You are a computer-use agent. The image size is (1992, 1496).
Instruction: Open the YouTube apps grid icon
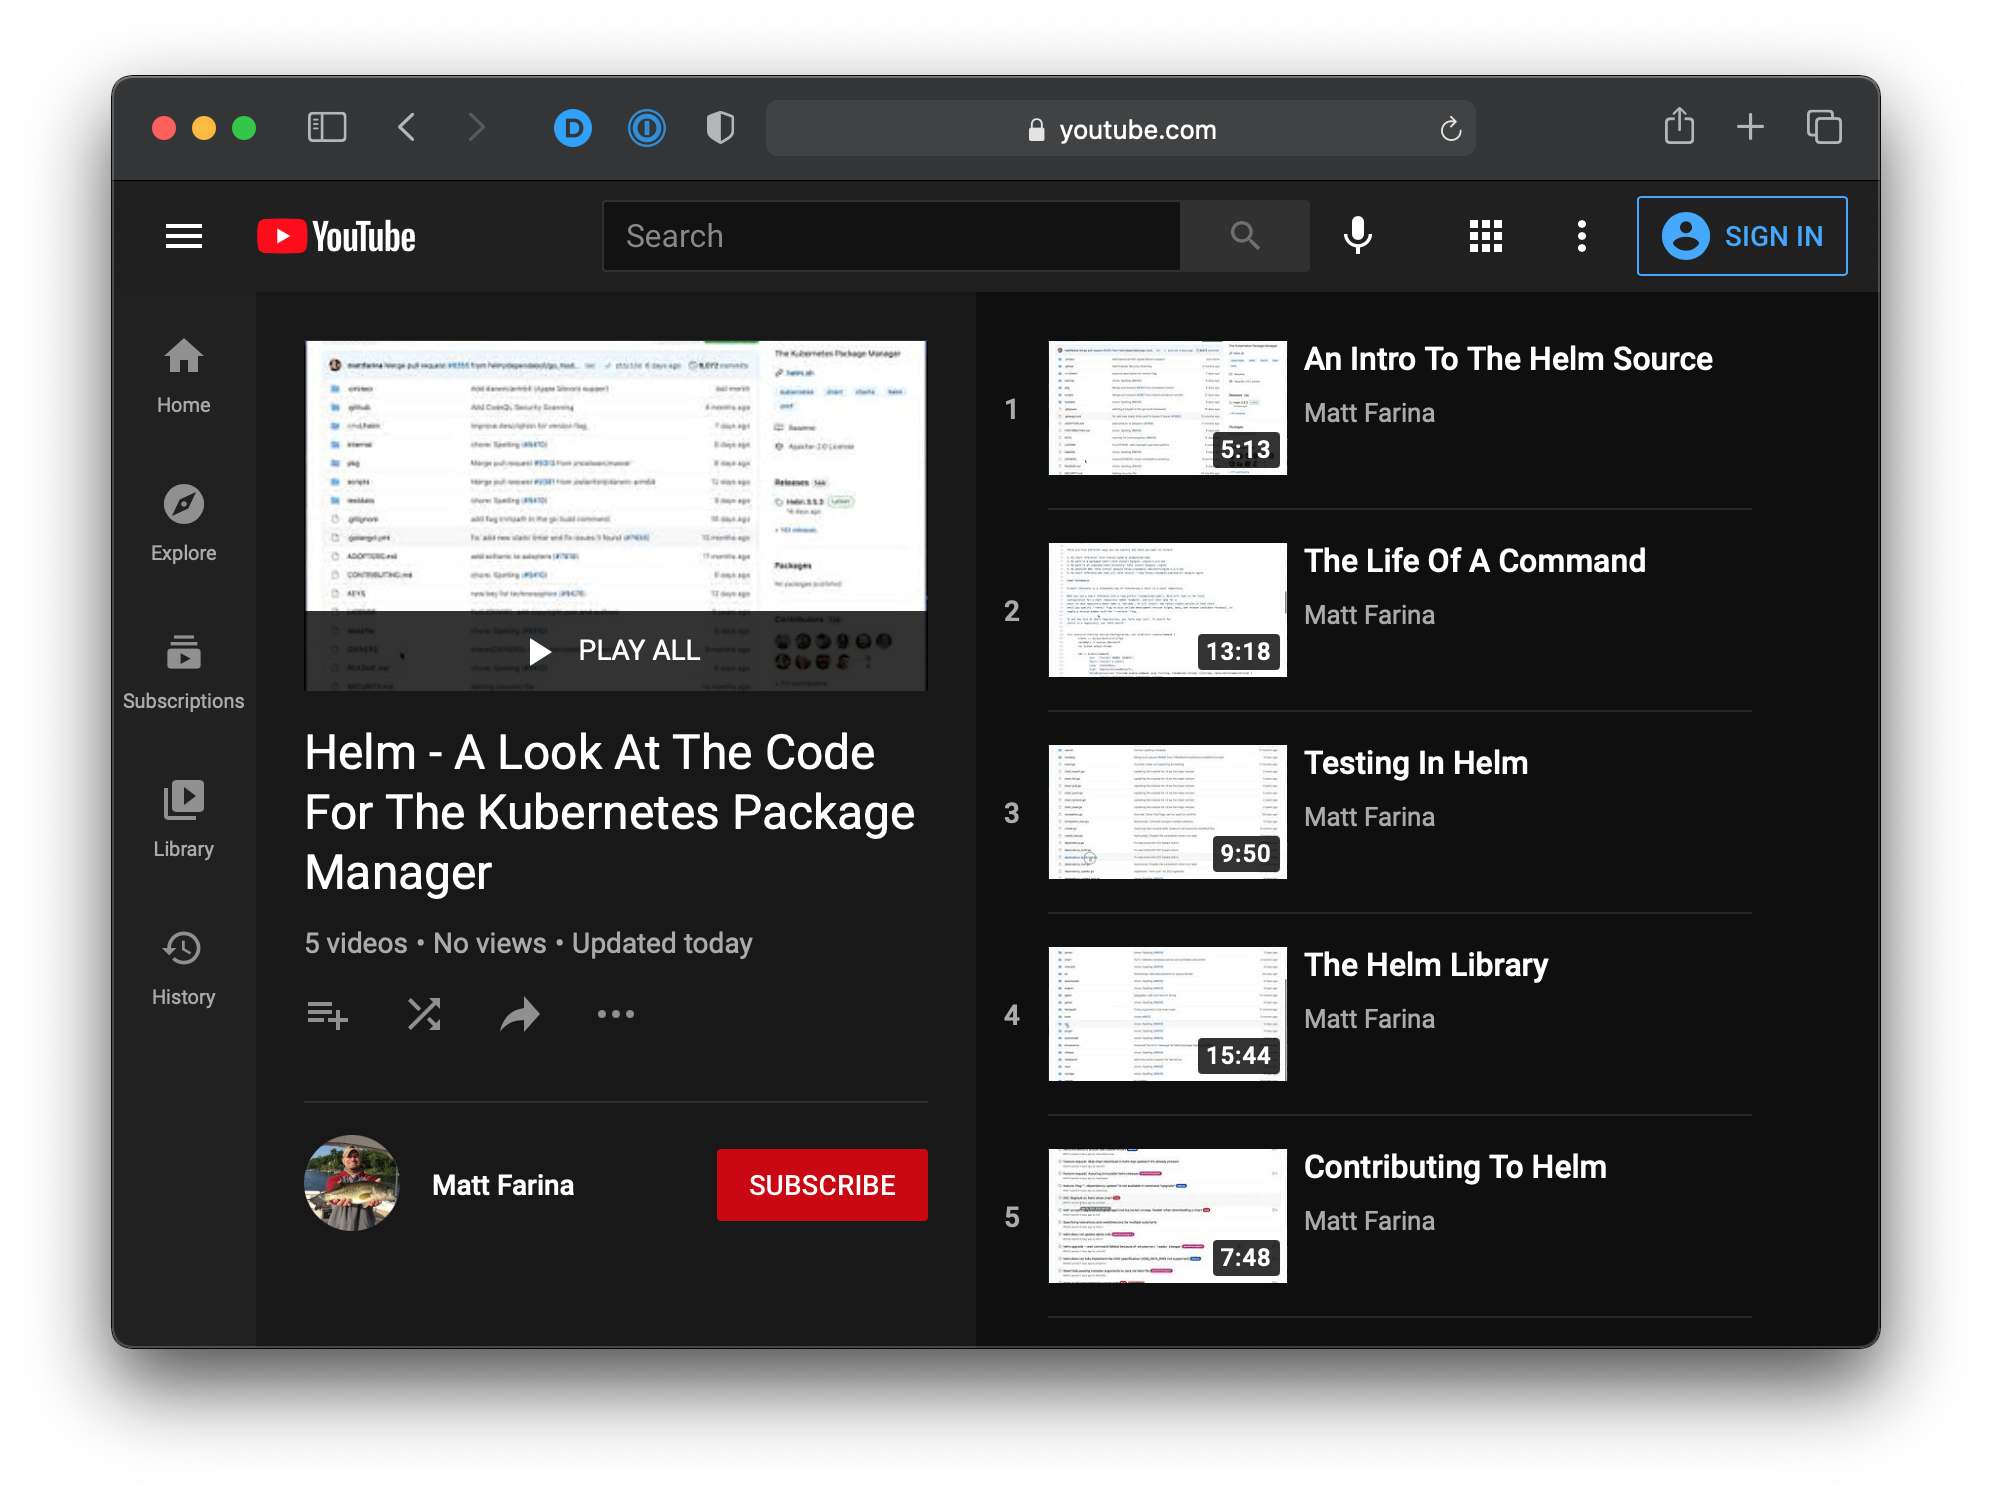(1486, 236)
